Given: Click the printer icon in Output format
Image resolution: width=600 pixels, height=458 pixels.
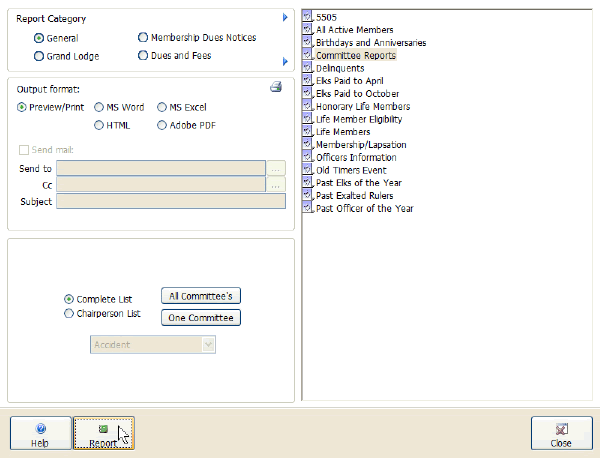Looking at the screenshot, I should point(276,88).
